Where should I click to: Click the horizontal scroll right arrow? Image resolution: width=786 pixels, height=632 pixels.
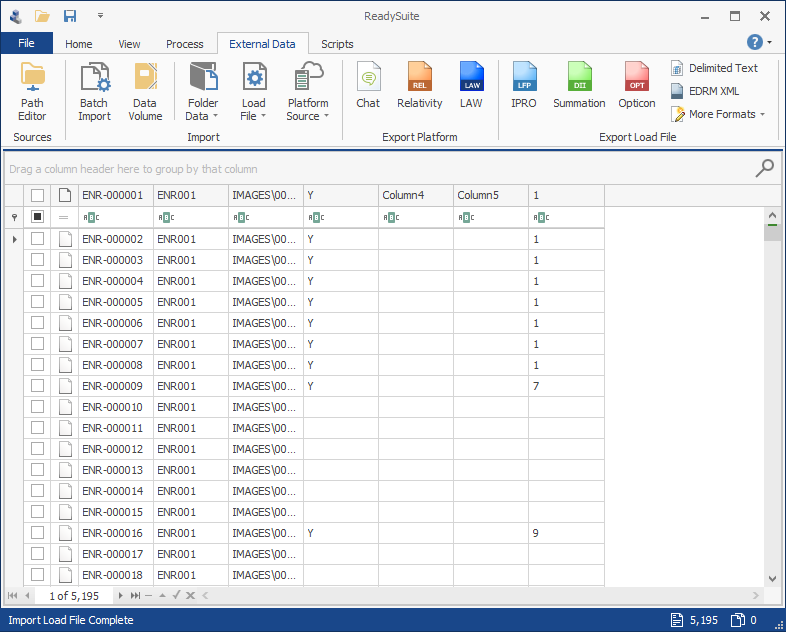click(756, 595)
